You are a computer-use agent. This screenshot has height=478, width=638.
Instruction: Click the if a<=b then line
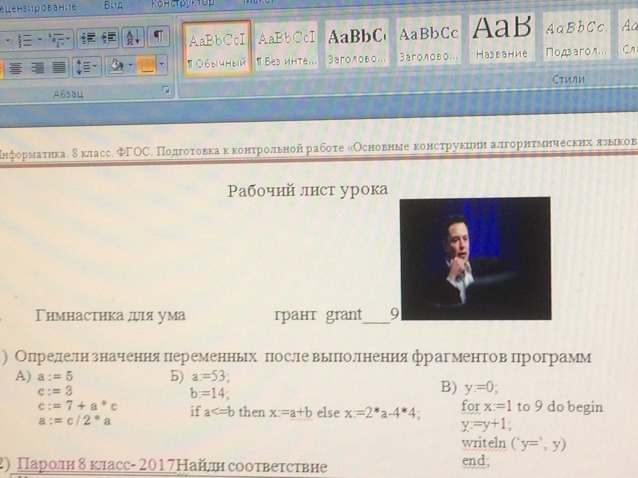coord(305,412)
